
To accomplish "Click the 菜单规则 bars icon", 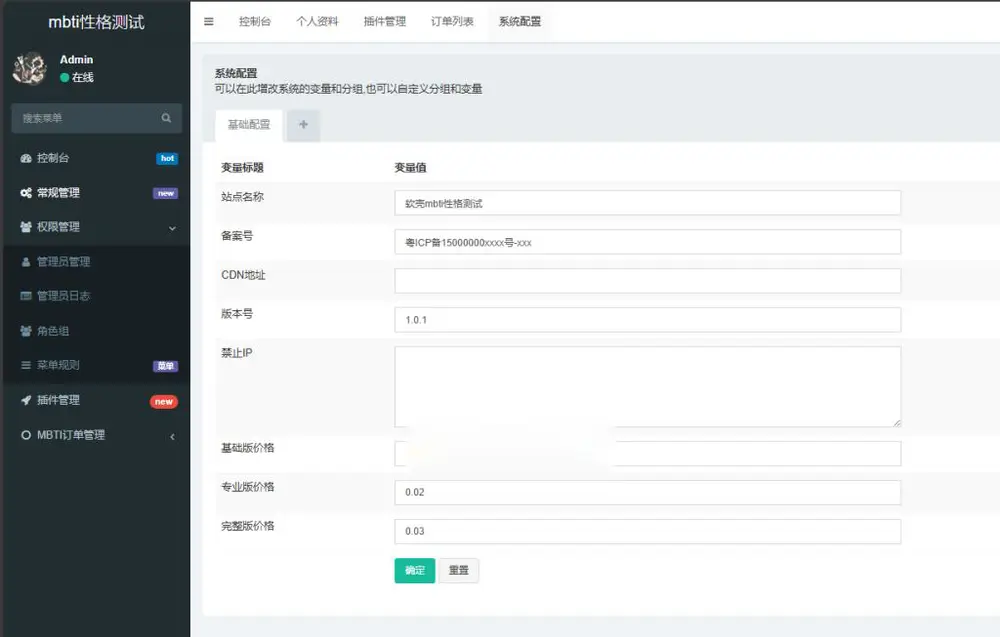I will [x=26, y=365].
